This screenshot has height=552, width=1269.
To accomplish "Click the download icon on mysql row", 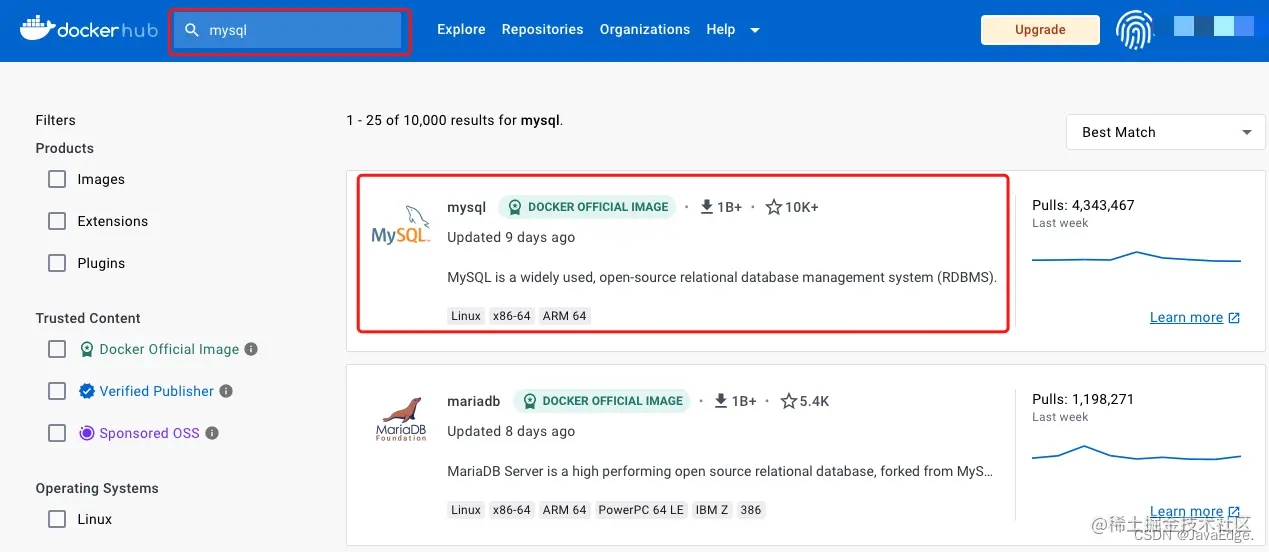I will tap(707, 207).
